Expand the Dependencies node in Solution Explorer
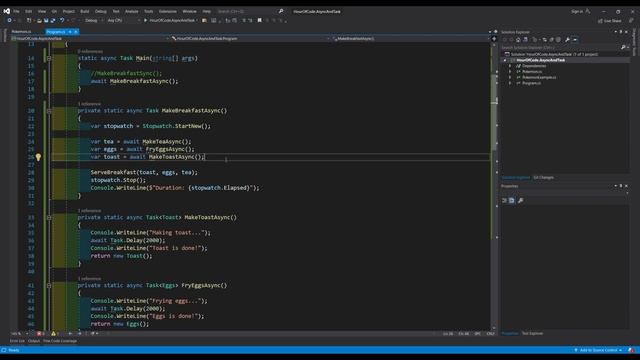Image resolution: width=640 pixels, height=360 pixels. [x=510, y=66]
